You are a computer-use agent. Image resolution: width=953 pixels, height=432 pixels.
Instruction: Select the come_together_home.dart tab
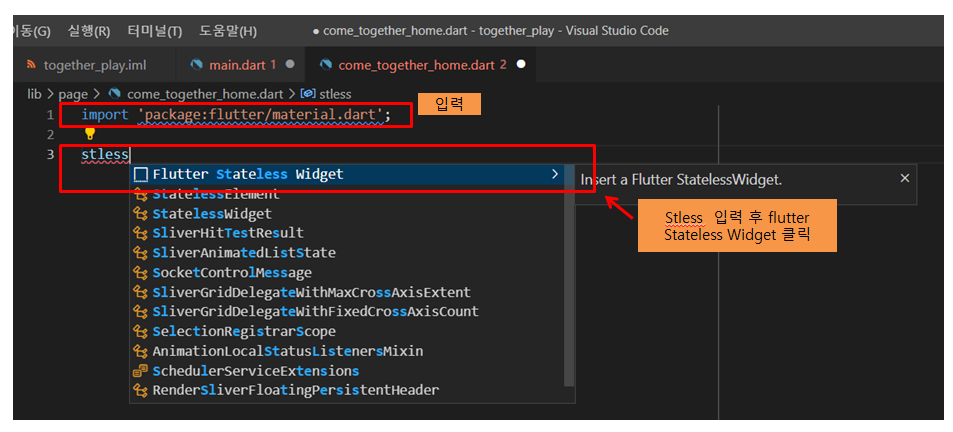(421, 65)
